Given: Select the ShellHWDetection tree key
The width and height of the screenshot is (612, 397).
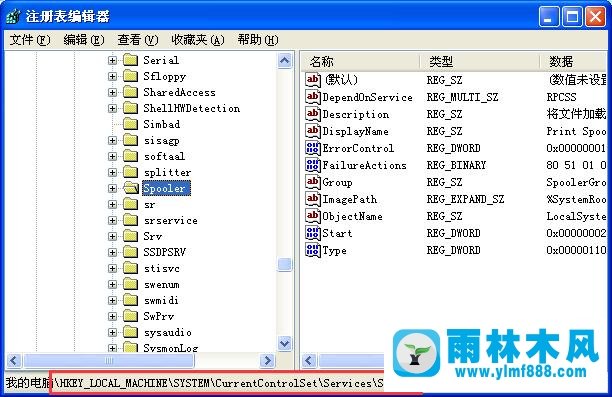Looking at the screenshot, I should [191, 108].
